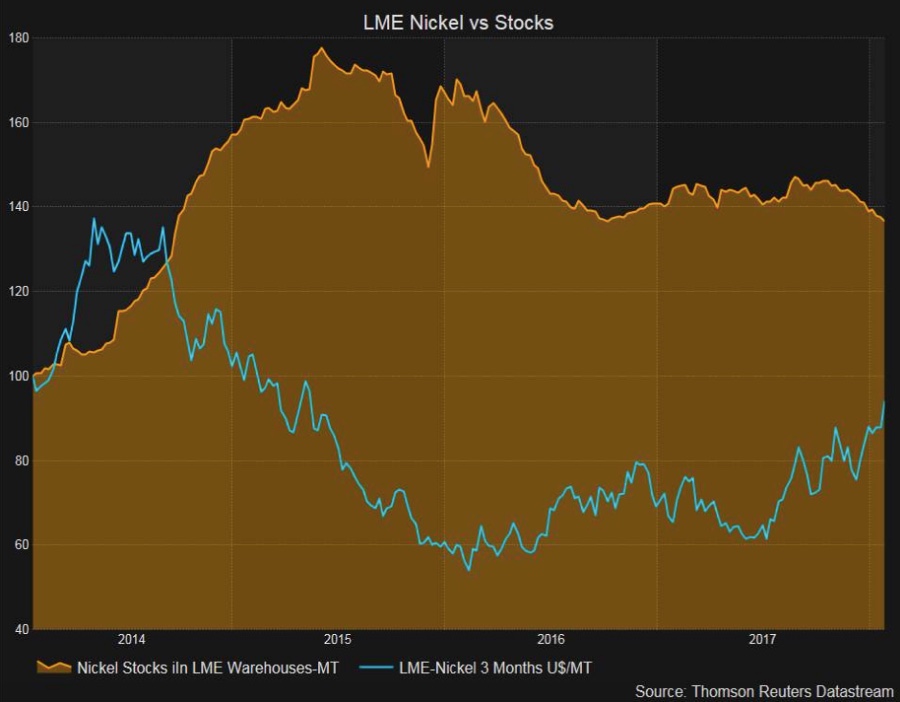Click the dip in stocks during mid-2015

426,168
